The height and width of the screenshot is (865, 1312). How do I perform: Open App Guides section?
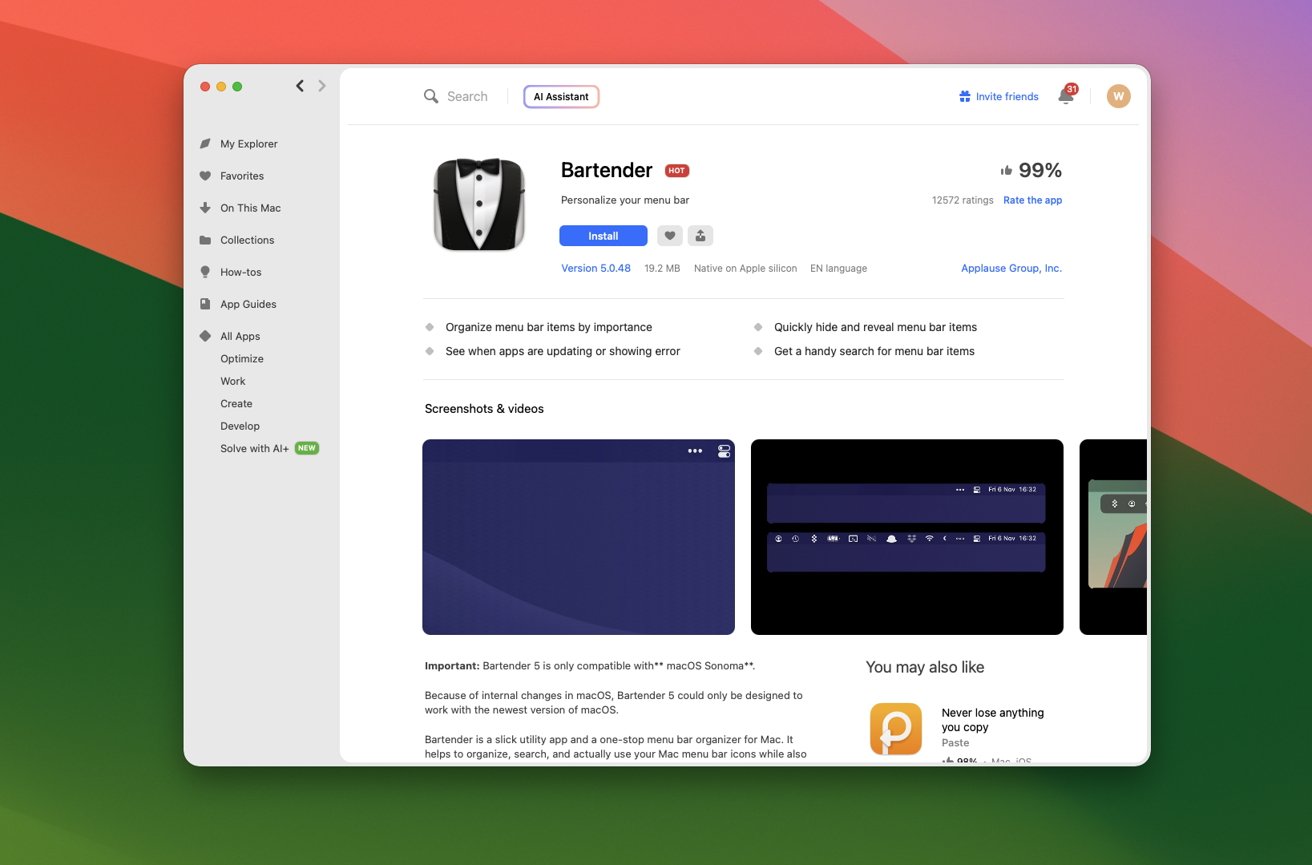tap(248, 304)
